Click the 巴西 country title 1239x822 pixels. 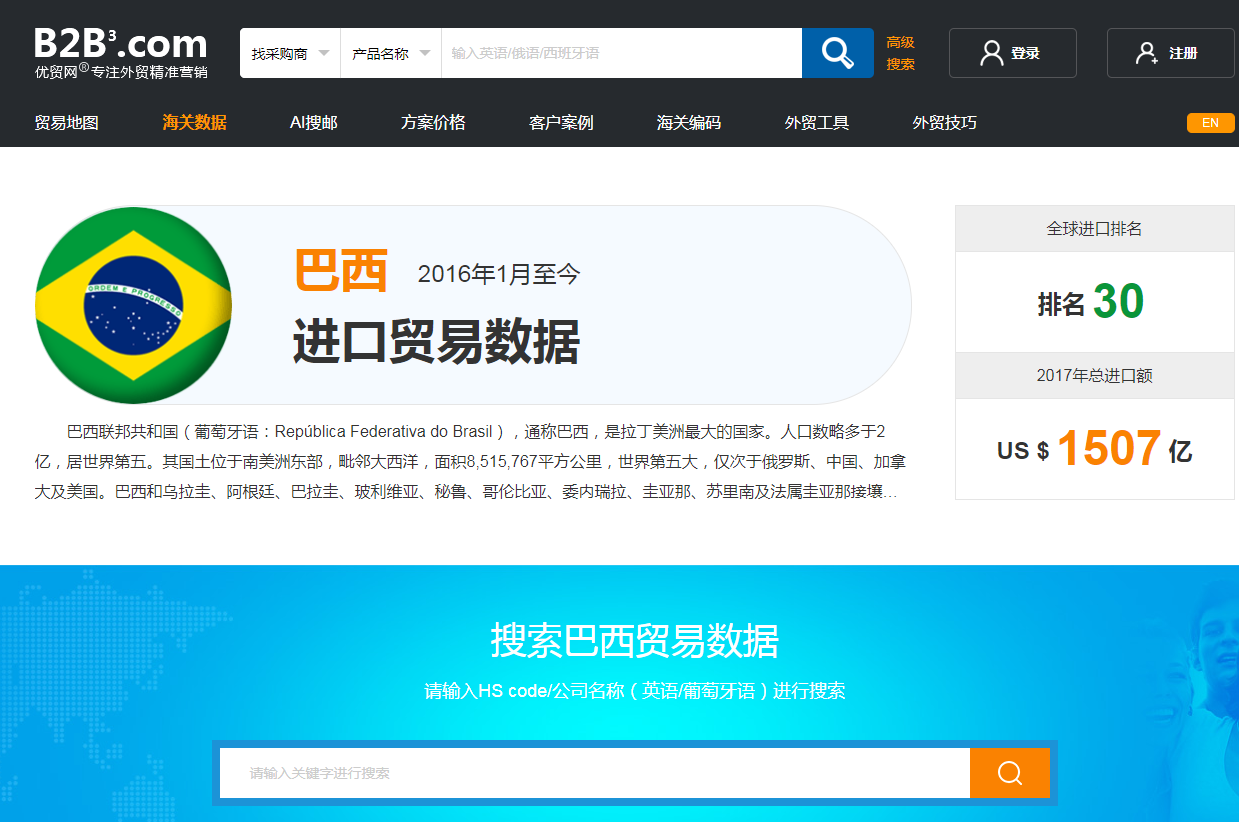pyautogui.click(x=341, y=270)
